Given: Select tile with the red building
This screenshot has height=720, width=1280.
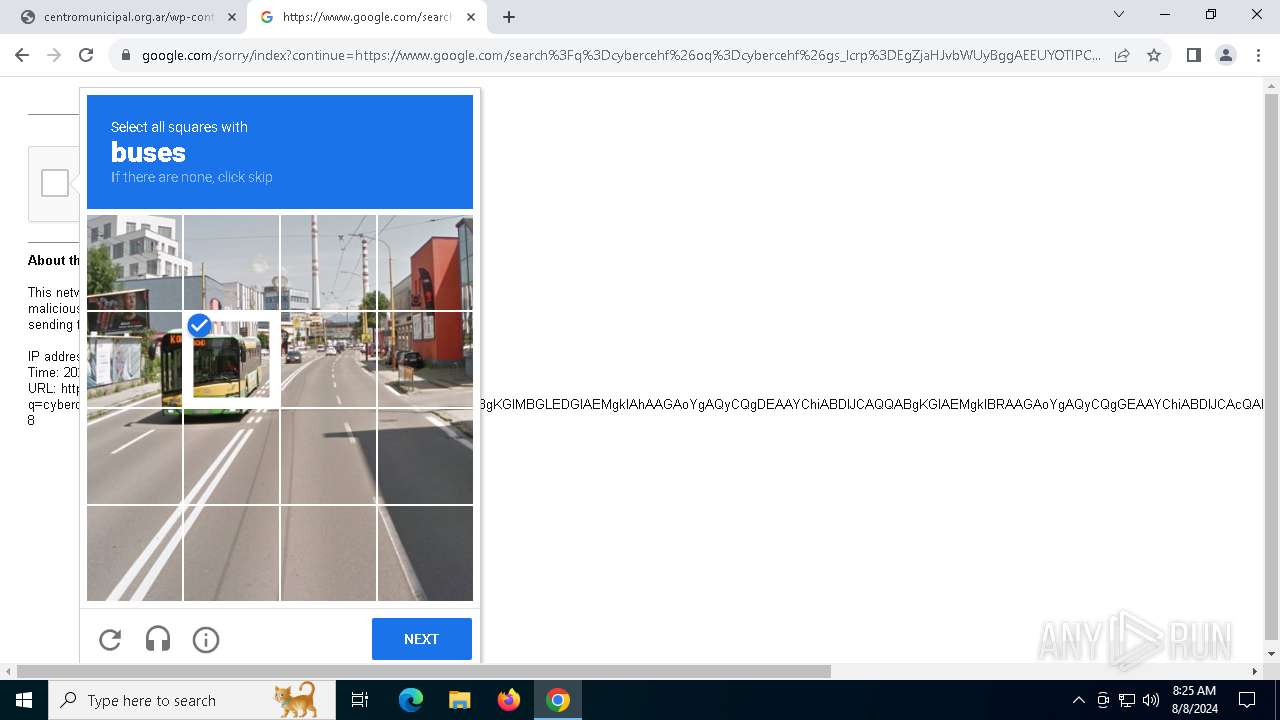Looking at the screenshot, I should coord(425,262).
